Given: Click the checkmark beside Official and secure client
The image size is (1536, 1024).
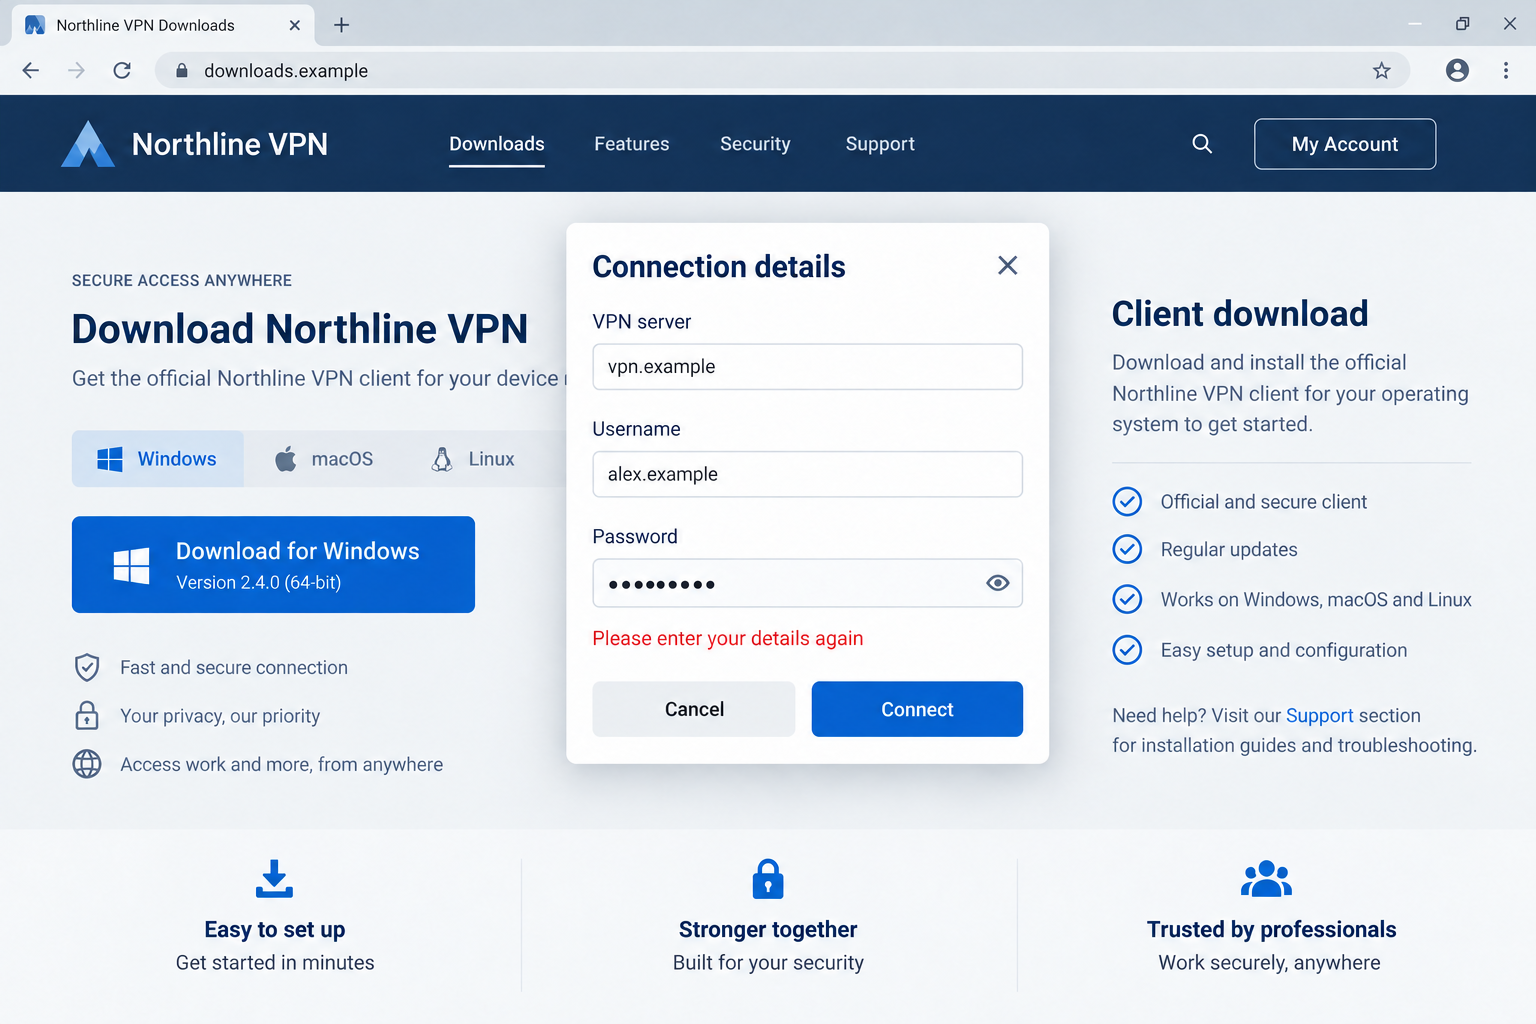Looking at the screenshot, I should (1127, 501).
